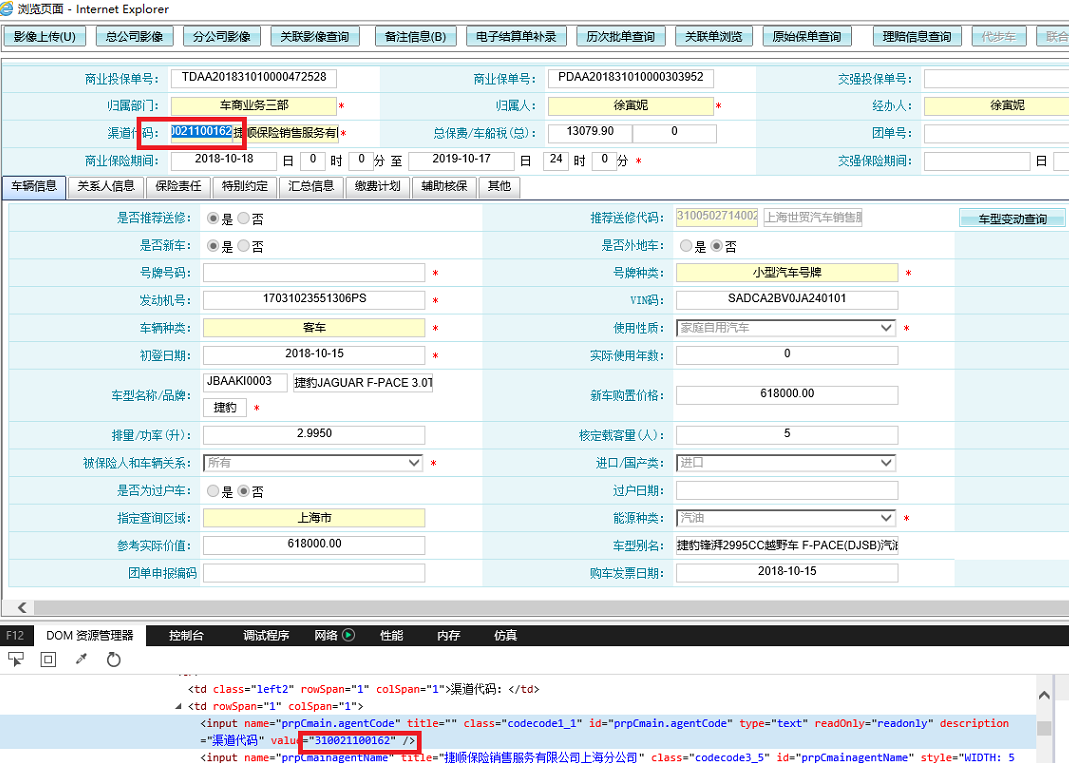Click the color picker eyedropper icon
This screenshot has height=763, width=1069.
coord(81,660)
